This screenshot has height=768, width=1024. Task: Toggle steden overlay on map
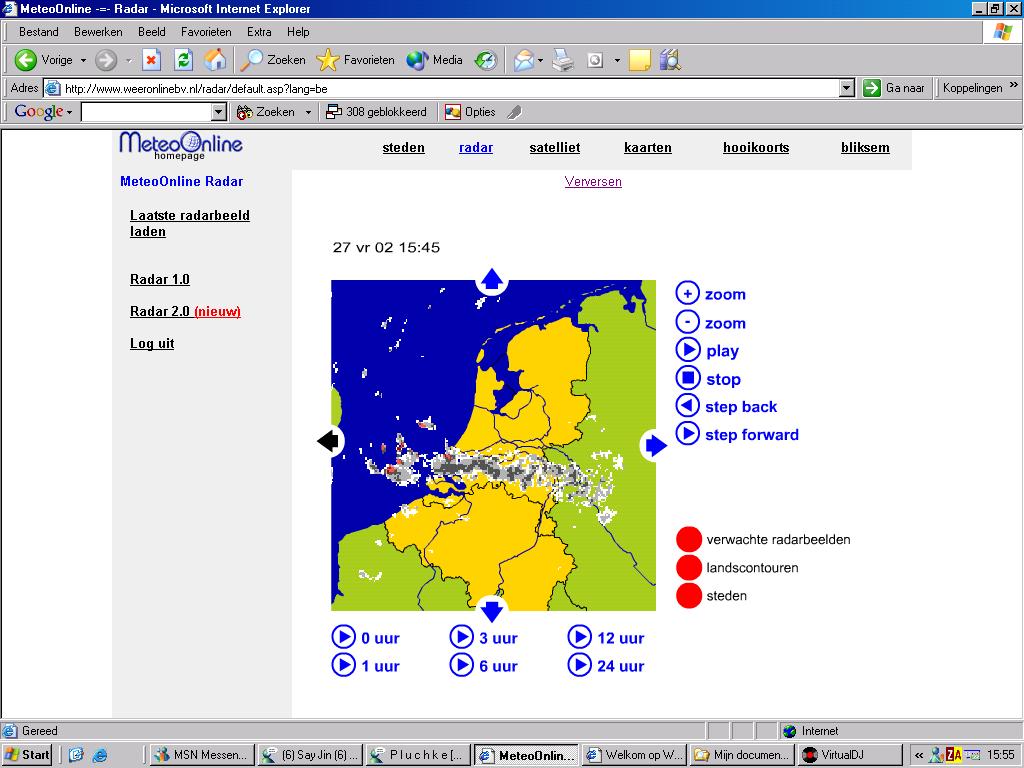click(689, 596)
